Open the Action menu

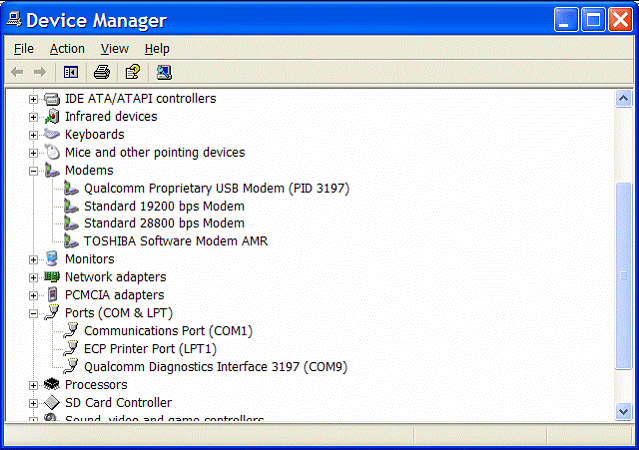coord(67,48)
